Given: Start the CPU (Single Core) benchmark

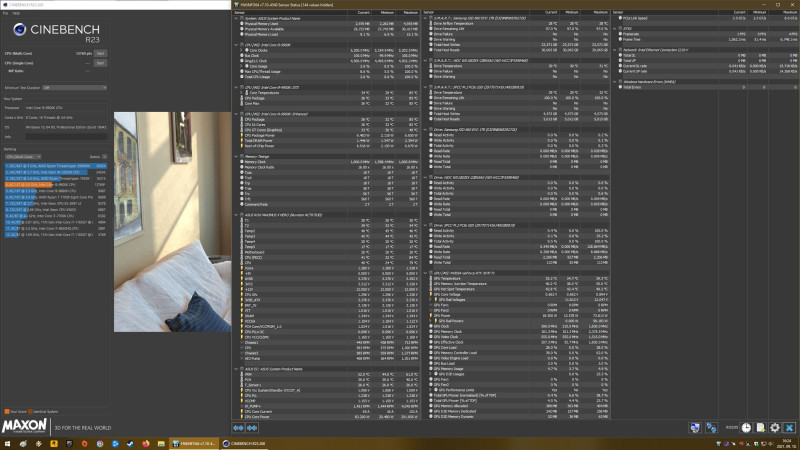Looking at the screenshot, I should coord(101,63).
